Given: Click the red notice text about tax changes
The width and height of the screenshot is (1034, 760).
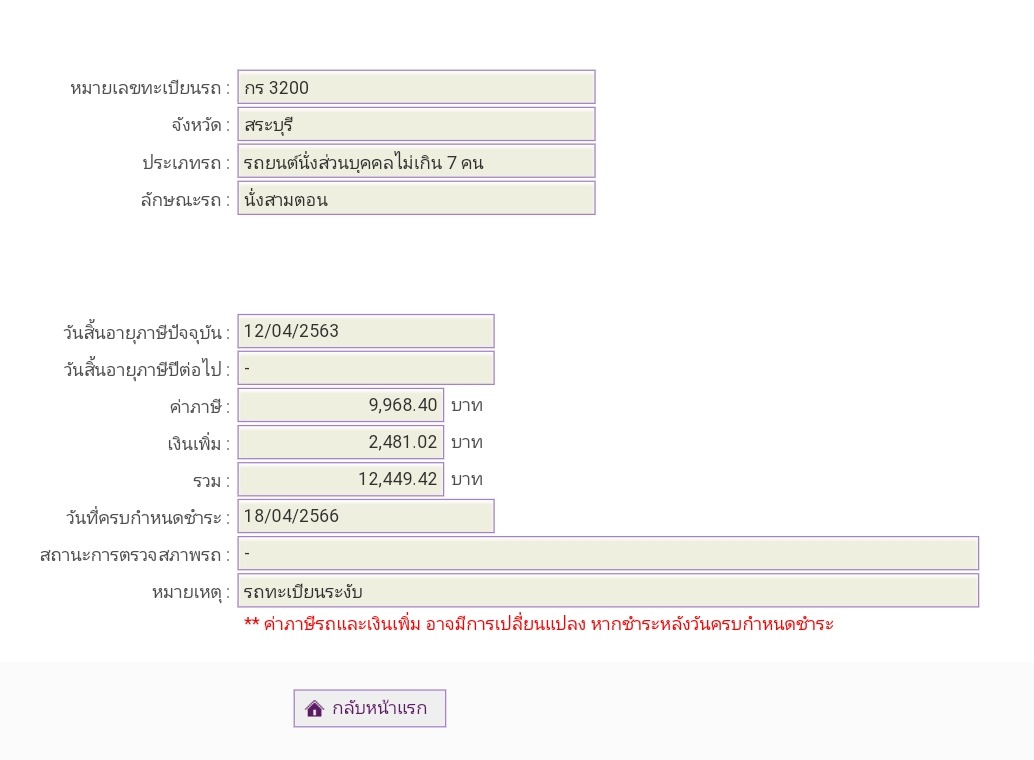Looking at the screenshot, I should tap(539, 623).
